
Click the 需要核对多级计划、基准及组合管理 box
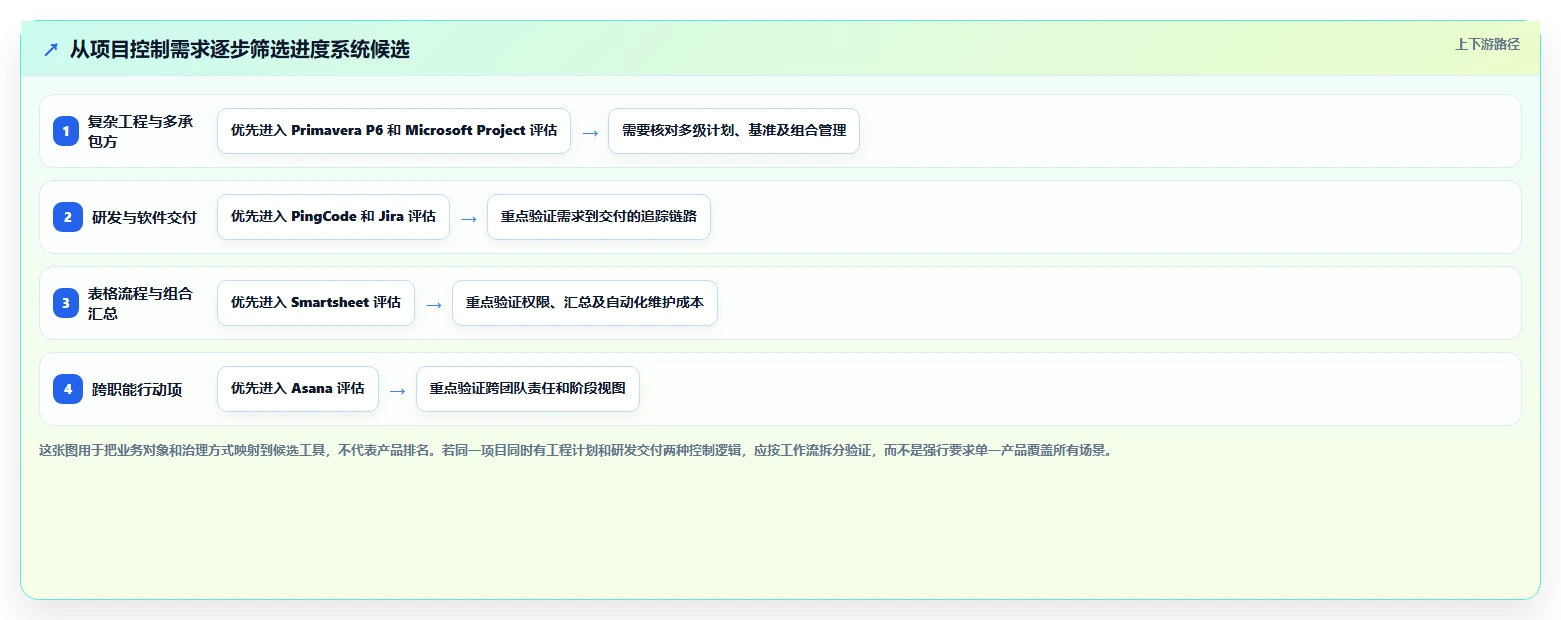click(734, 131)
